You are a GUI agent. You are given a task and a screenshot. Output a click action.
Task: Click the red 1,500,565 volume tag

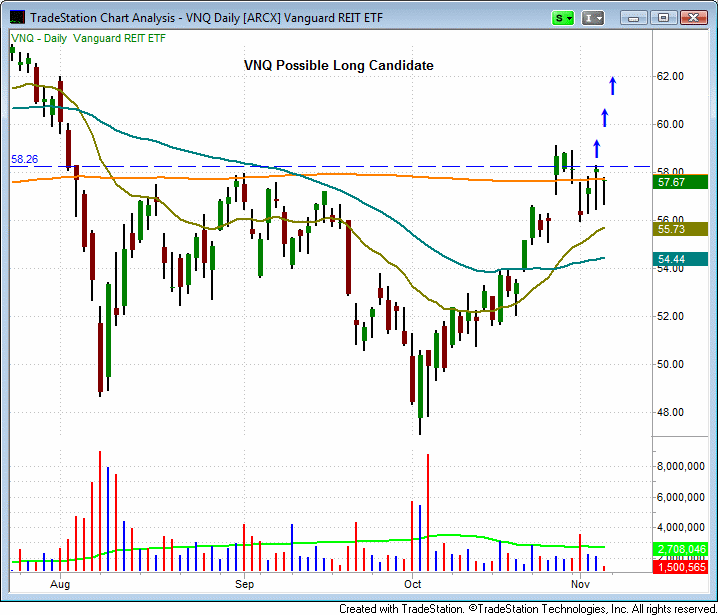(x=680, y=567)
